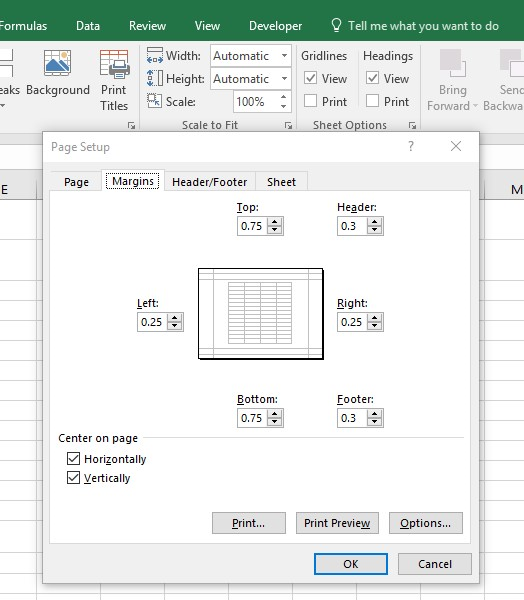The width and height of the screenshot is (524, 600).
Task: Decrease the Footer margin value
Action: 374,422
